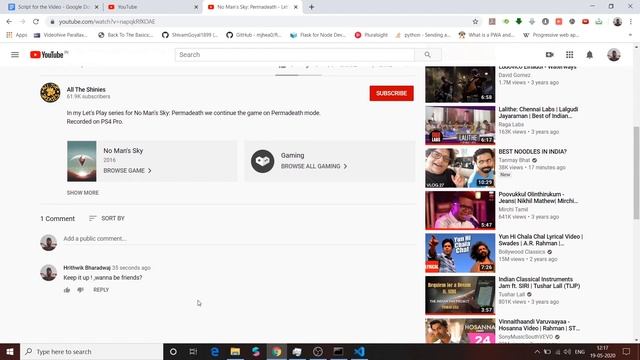Switch to the Script for the Video tab
The image size is (640, 360).
[53, 7]
